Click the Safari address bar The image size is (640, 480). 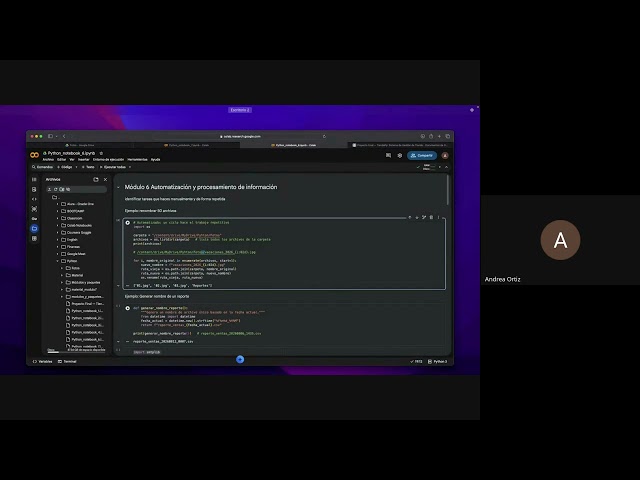(x=240, y=136)
